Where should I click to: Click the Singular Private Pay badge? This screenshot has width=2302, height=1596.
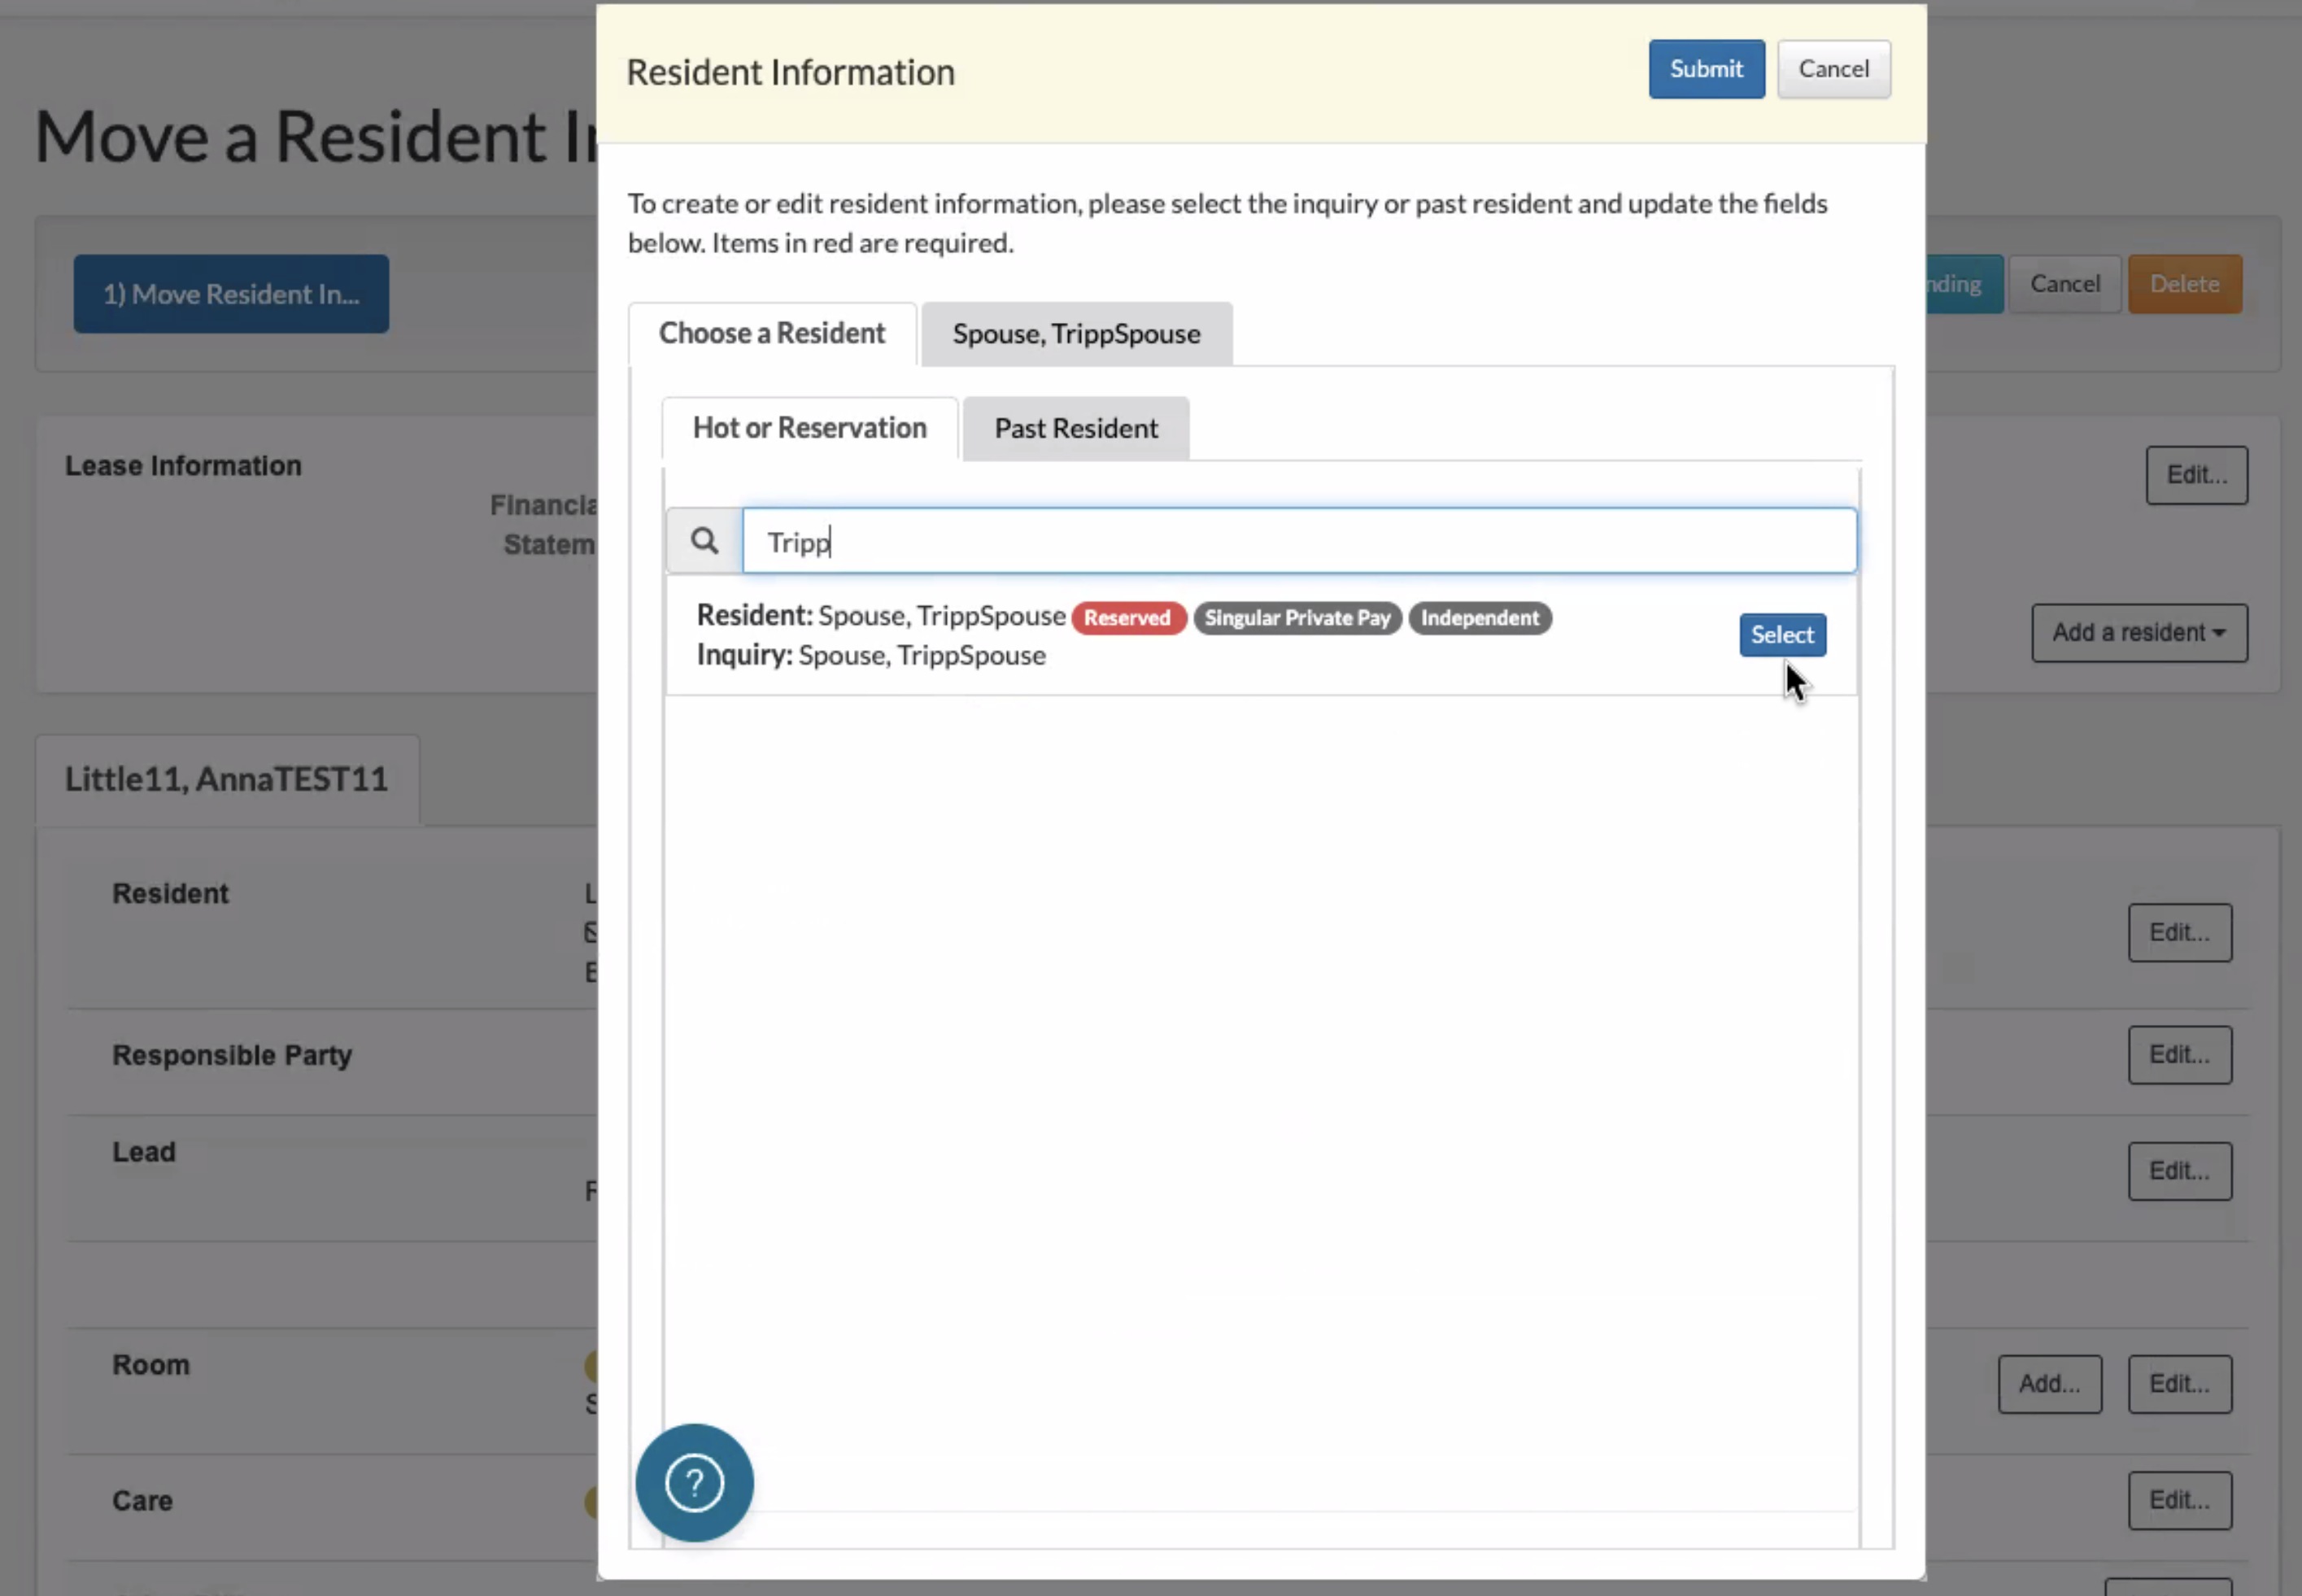point(1297,618)
